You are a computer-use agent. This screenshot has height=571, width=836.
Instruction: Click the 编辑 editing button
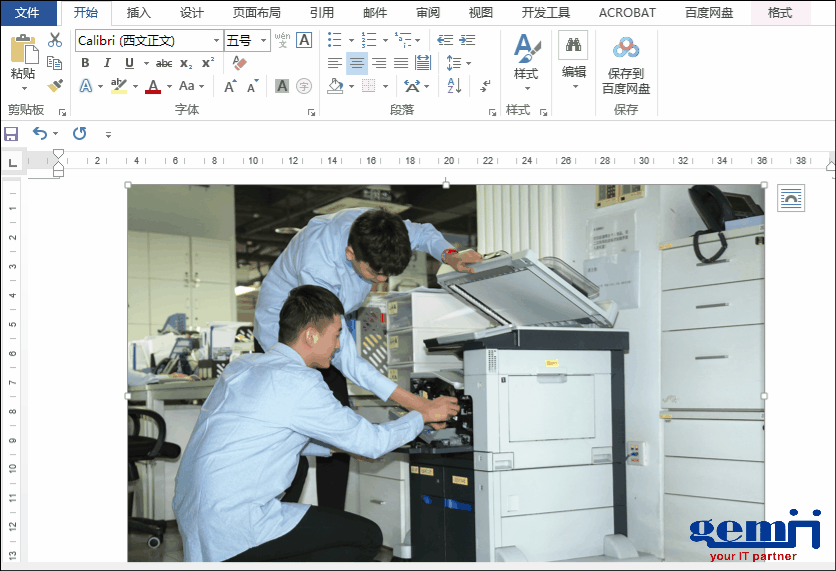tap(573, 58)
